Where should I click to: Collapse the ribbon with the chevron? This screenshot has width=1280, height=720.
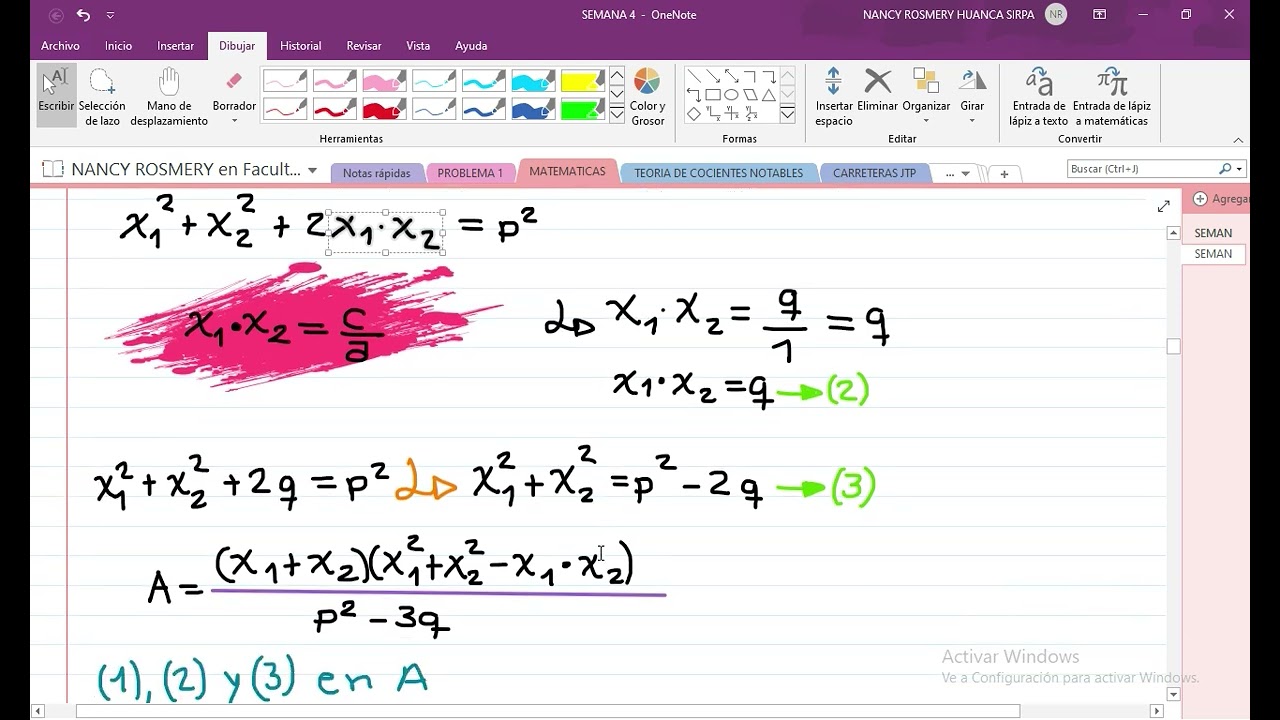[x=1238, y=140]
